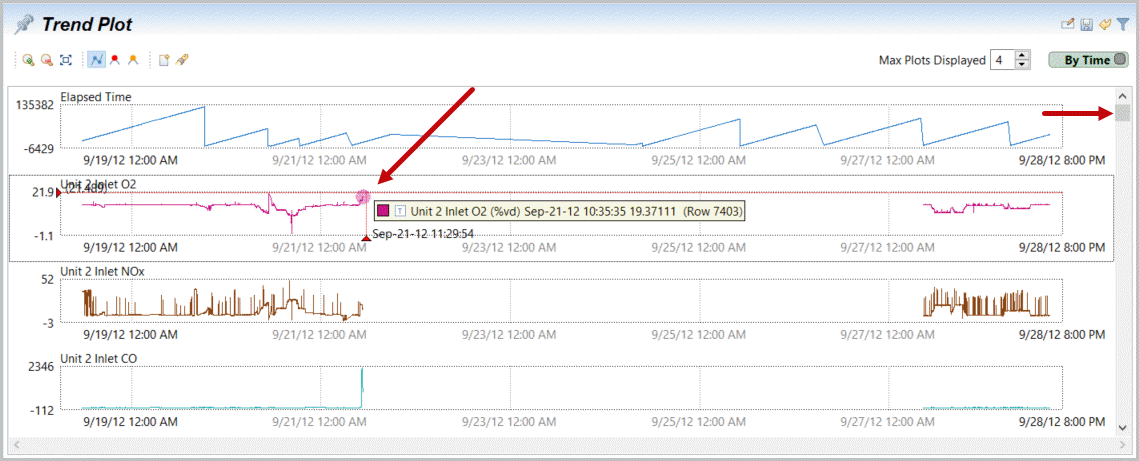Select the orange marker pin tool

point(133,60)
